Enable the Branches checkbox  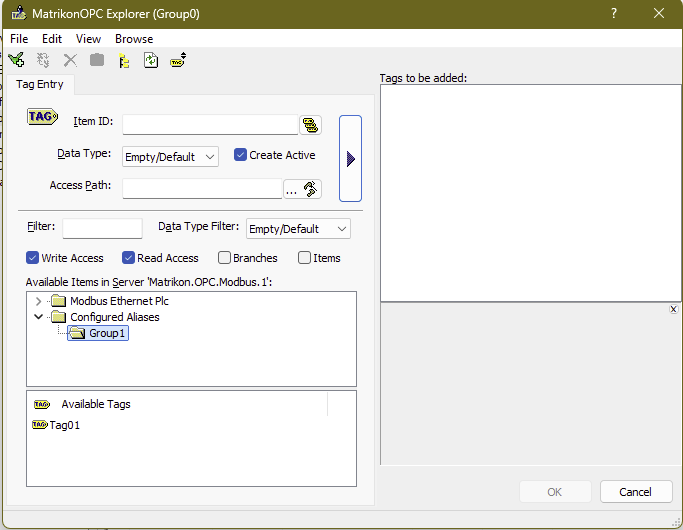224,258
